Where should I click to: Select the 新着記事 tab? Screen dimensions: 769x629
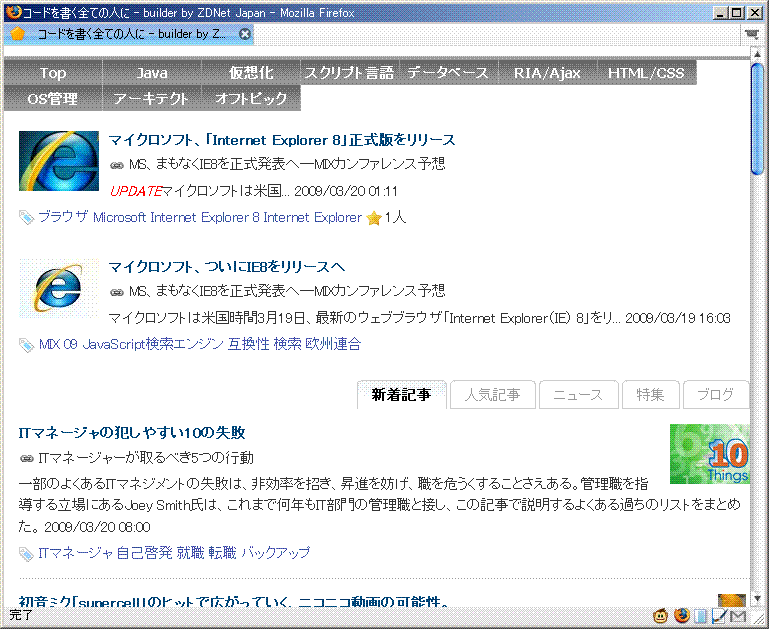402,395
